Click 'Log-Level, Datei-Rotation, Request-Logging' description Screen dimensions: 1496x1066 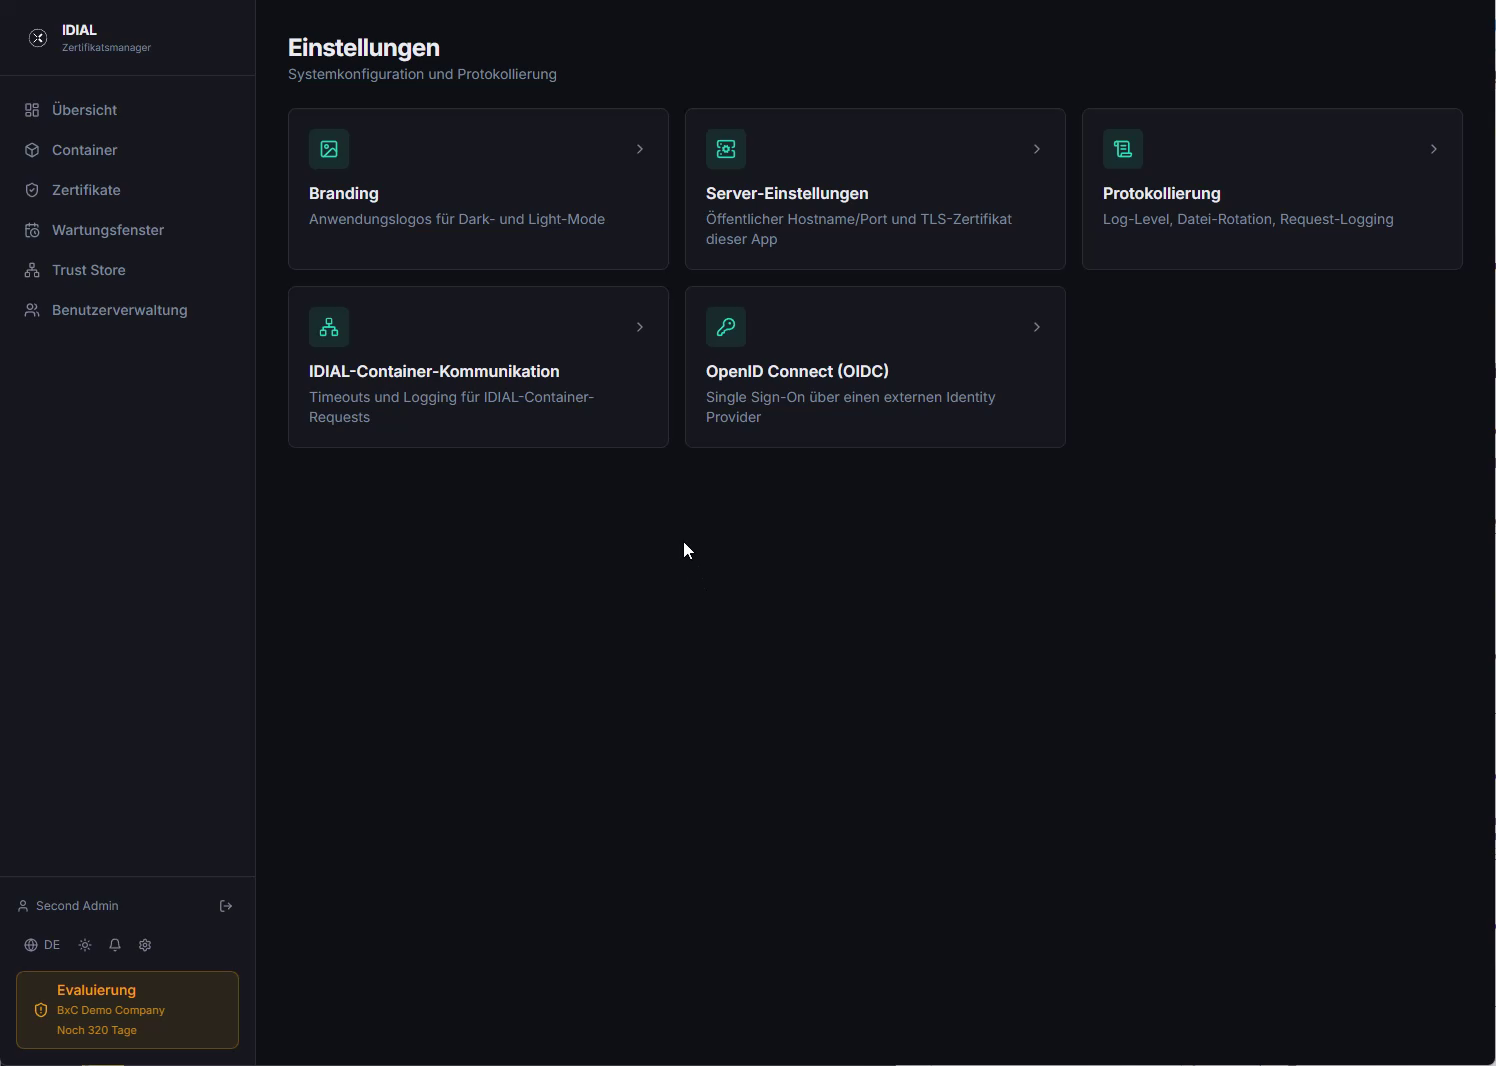click(x=1248, y=219)
